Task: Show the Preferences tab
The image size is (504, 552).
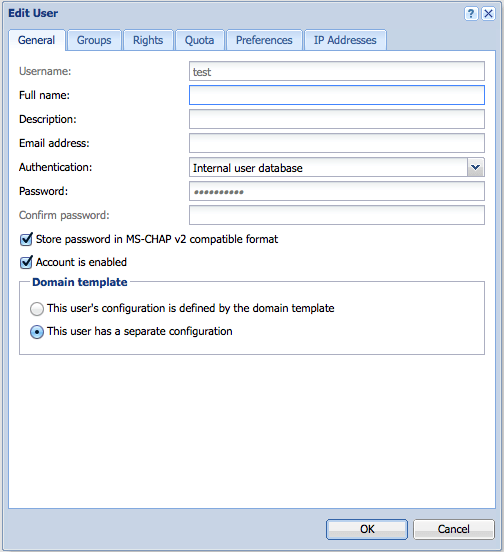Action: 264,40
